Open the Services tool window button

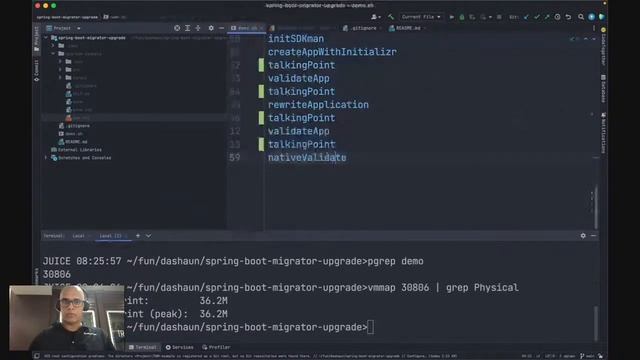[180, 347]
